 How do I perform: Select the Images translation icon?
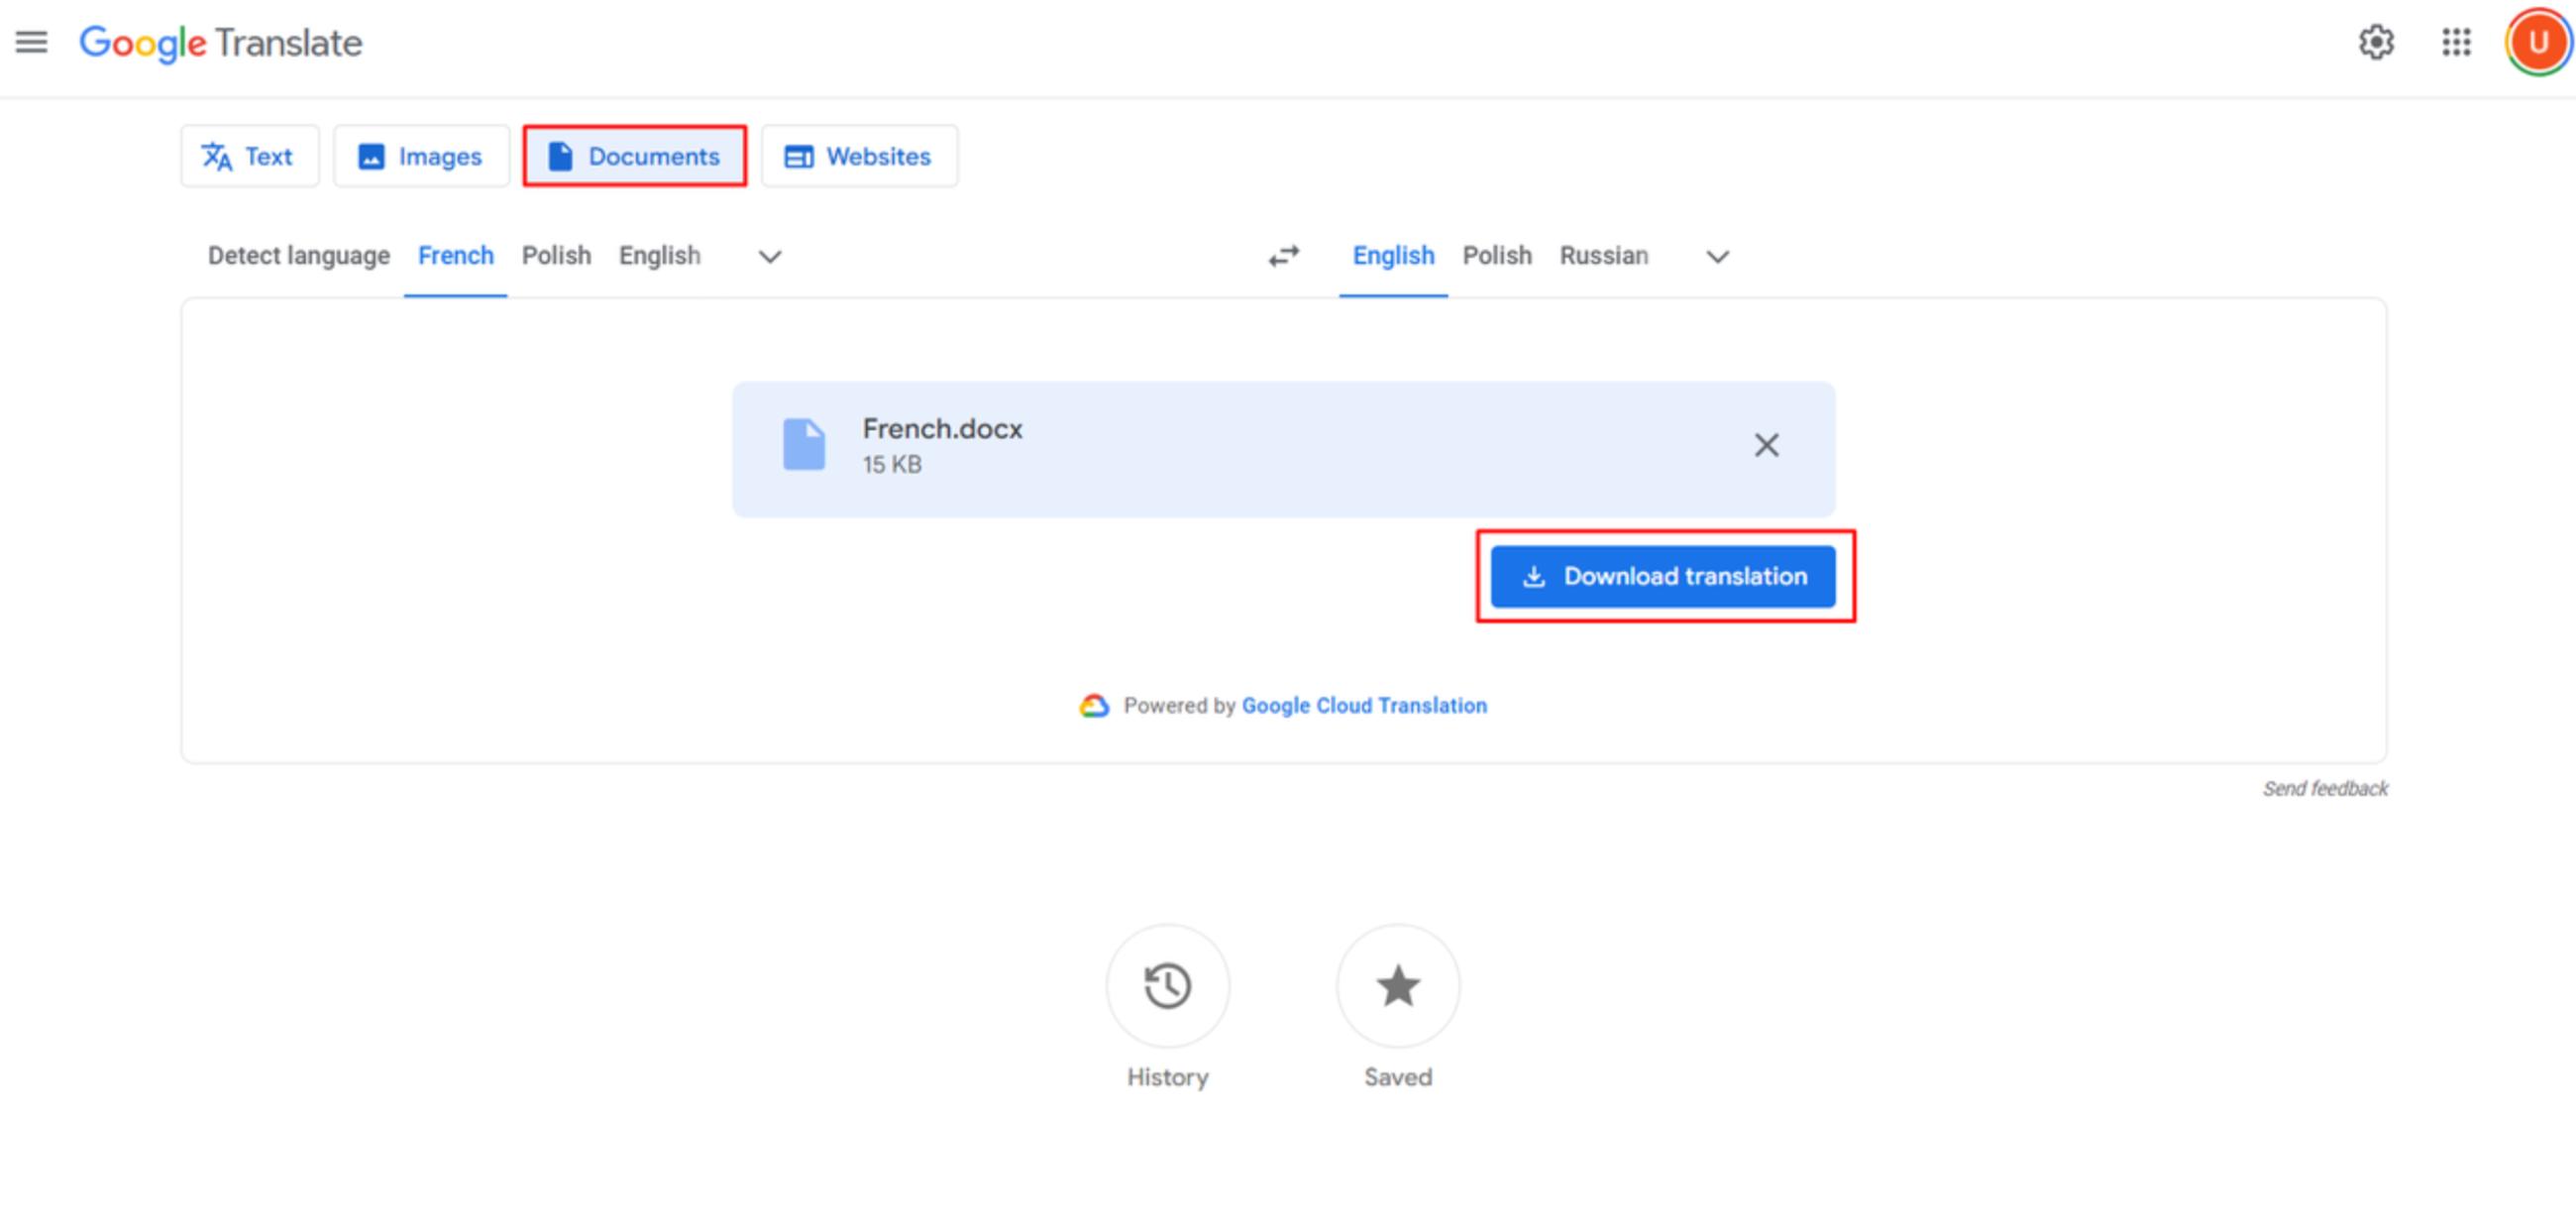[371, 156]
